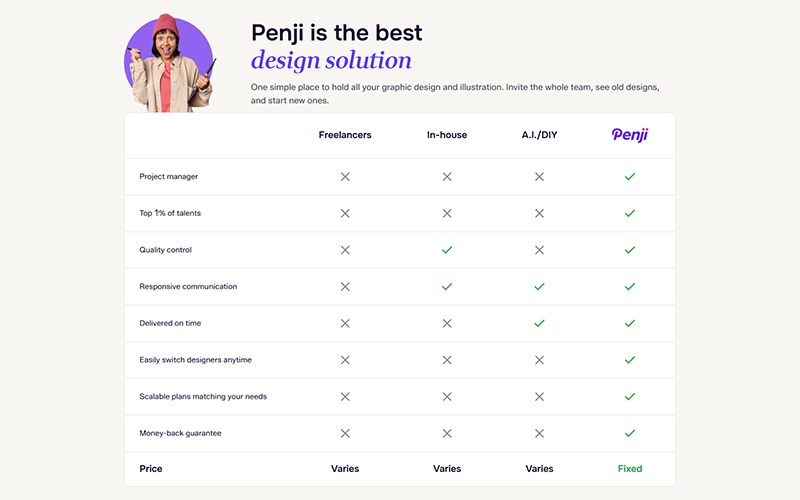Click the Penji logo in table header
The width and height of the screenshot is (800, 500).
coord(630,135)
